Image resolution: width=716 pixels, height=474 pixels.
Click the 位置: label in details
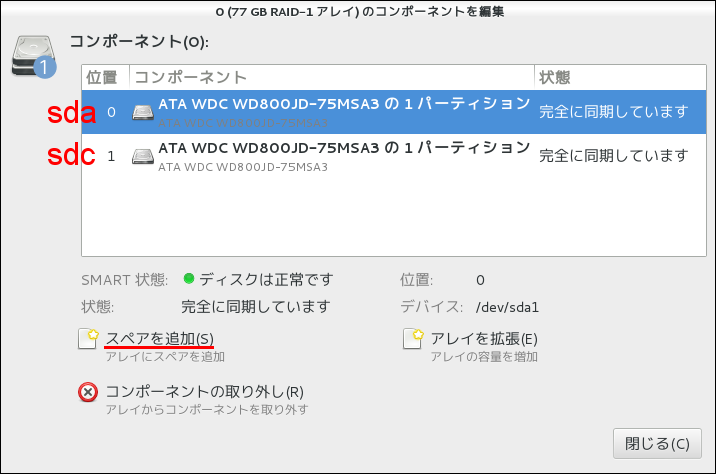click(x=416, y=279)
